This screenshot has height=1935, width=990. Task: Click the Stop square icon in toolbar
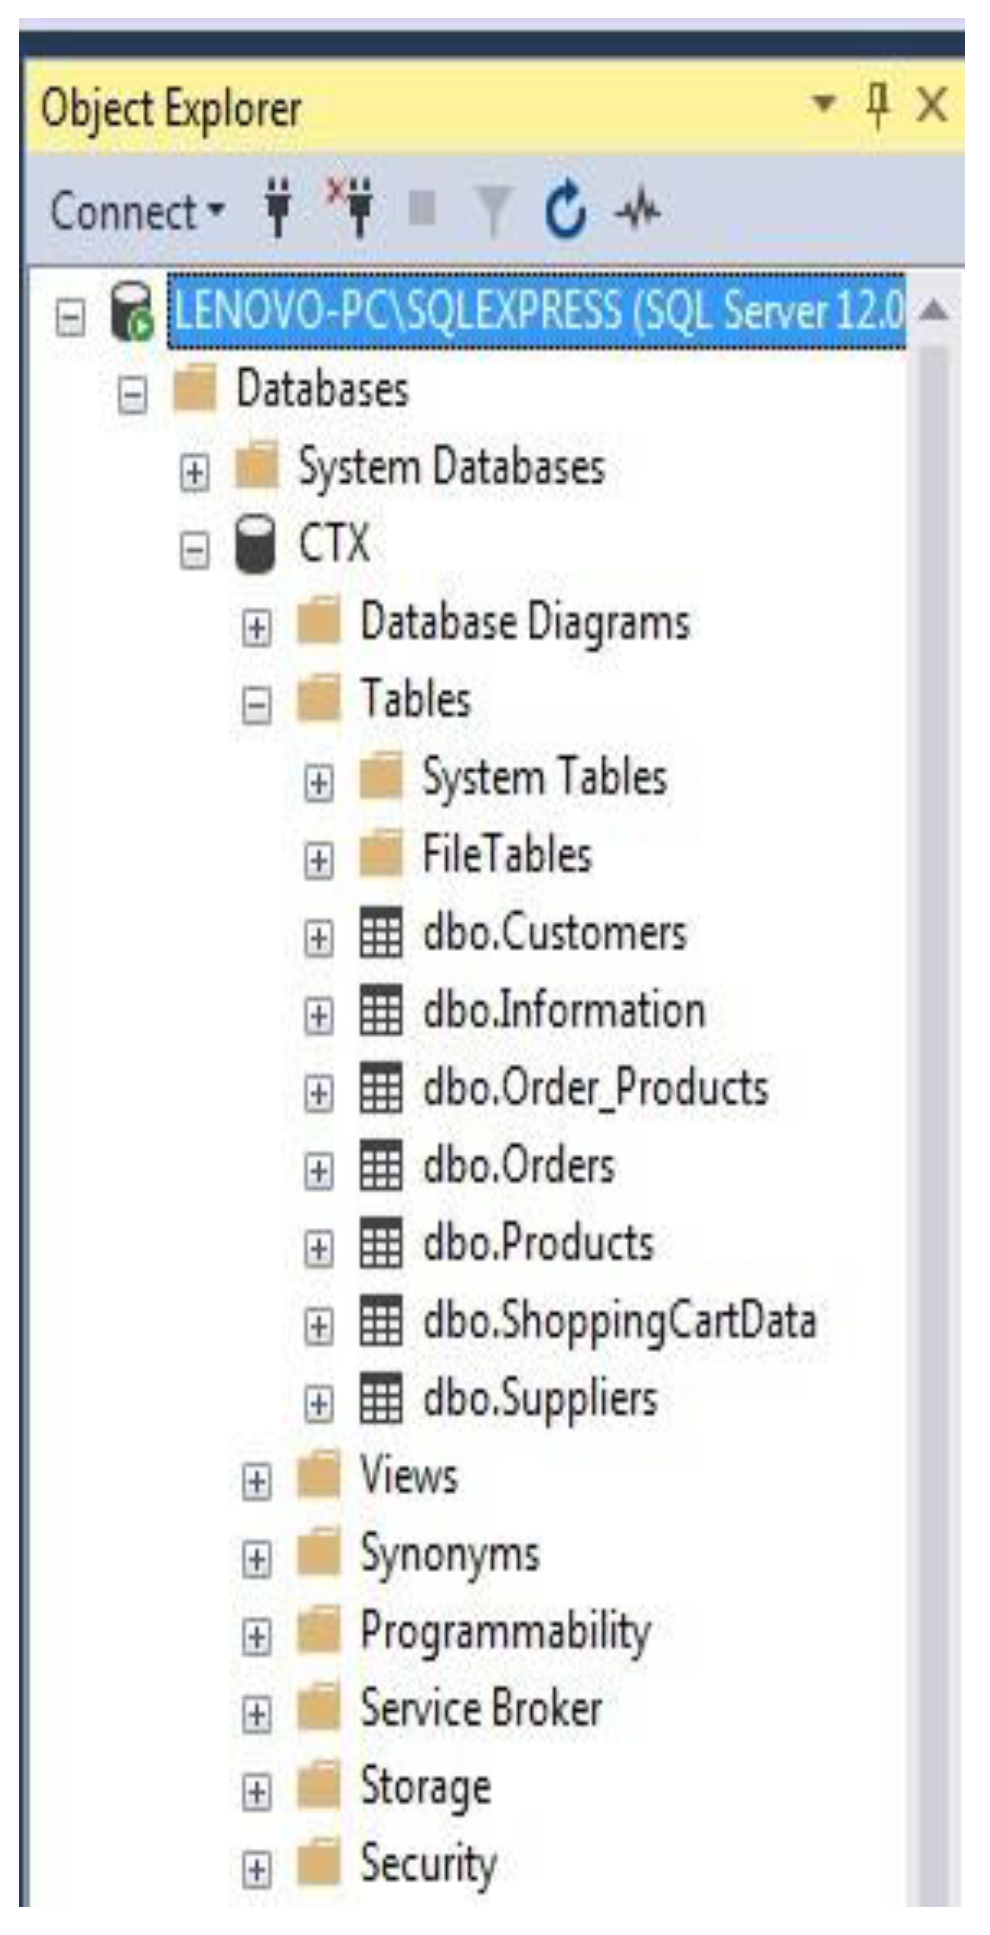coord(423,209)
